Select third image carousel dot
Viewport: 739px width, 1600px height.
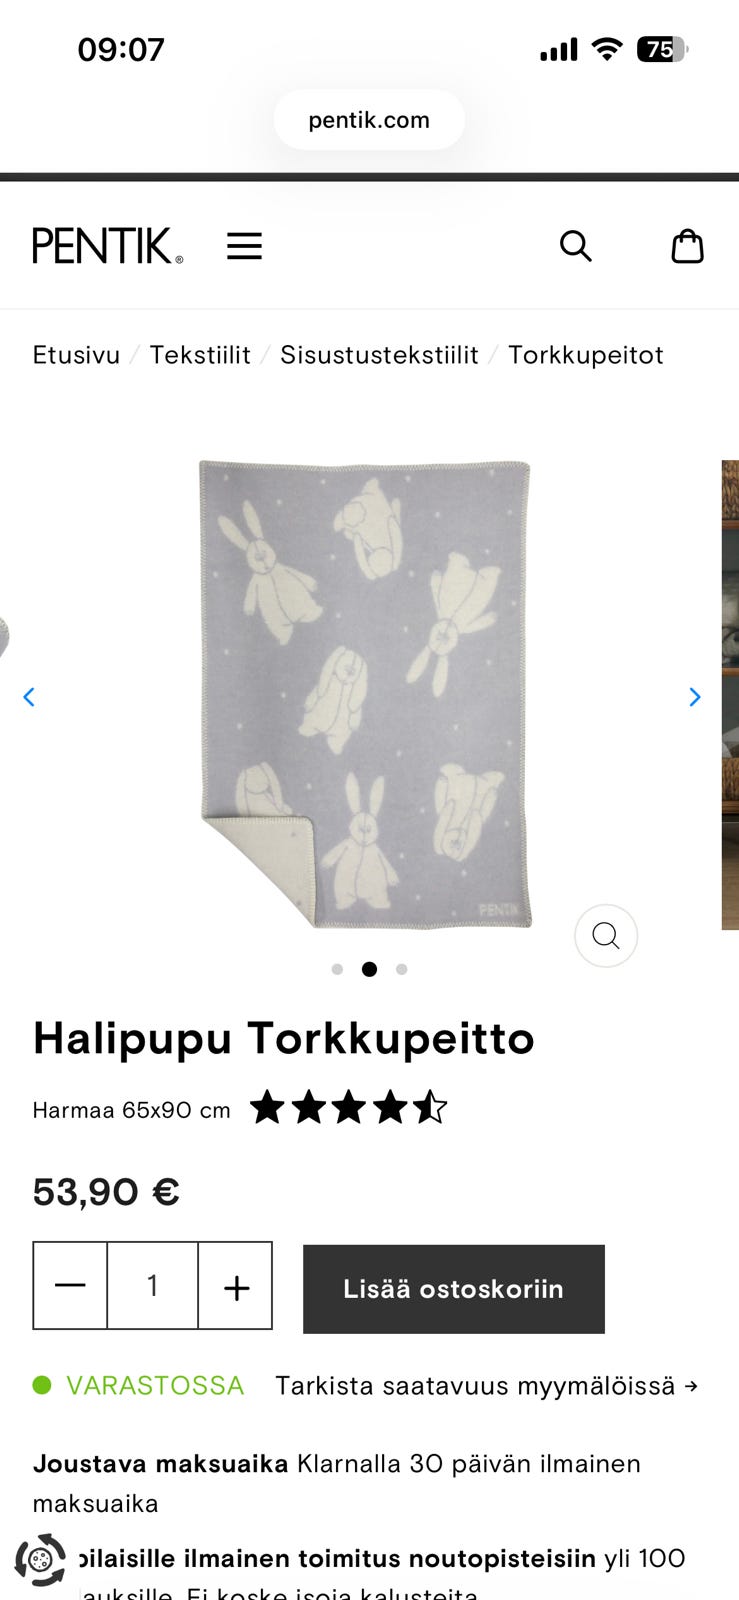coord(401,969)
